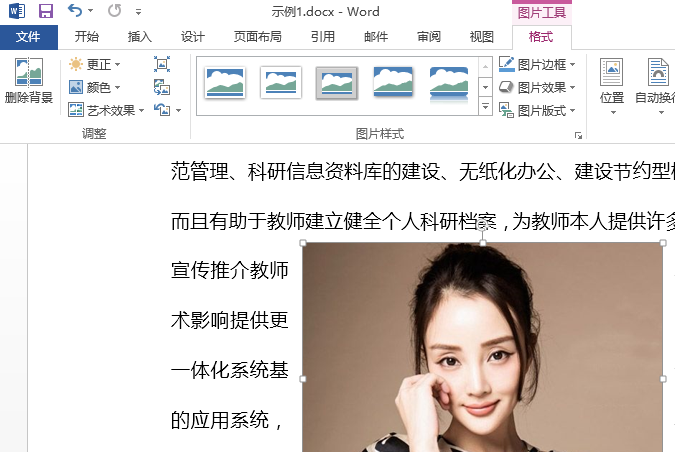Click the compress pictures icon
The width and height of the screenshot is (675, 452).
click(x=162, y=64)
